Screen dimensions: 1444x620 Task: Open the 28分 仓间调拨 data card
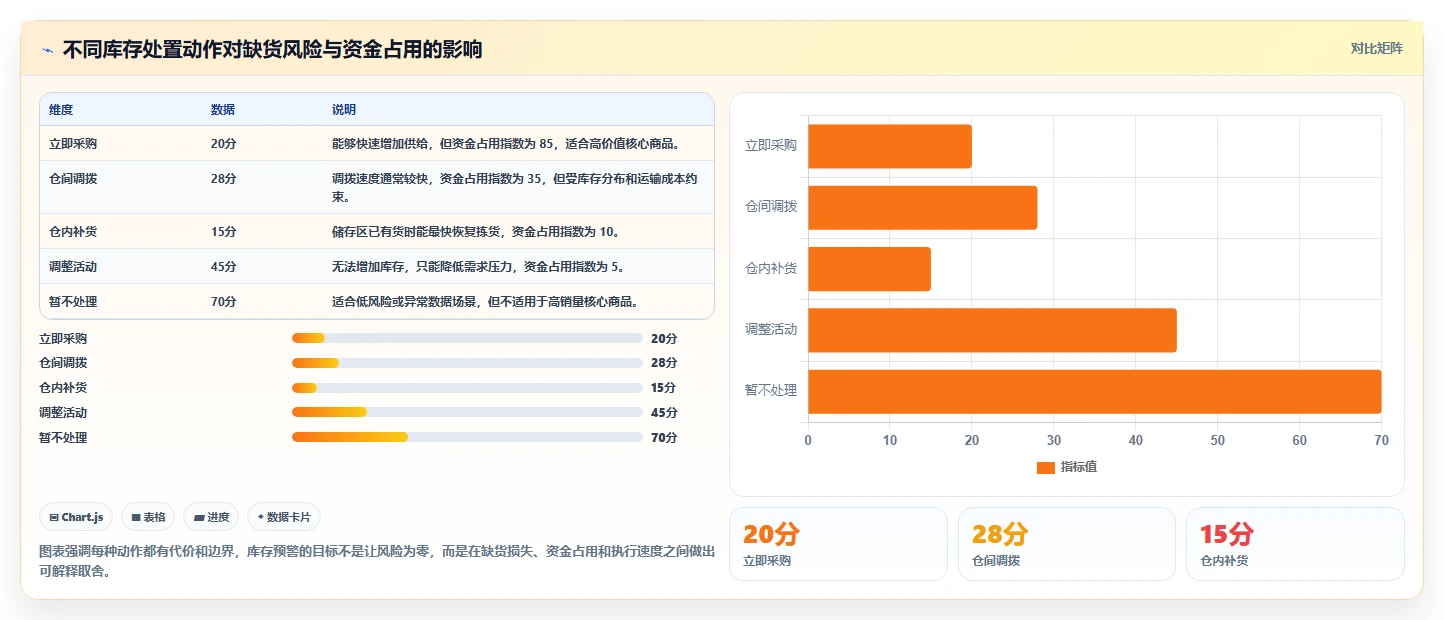[1067, 544]
